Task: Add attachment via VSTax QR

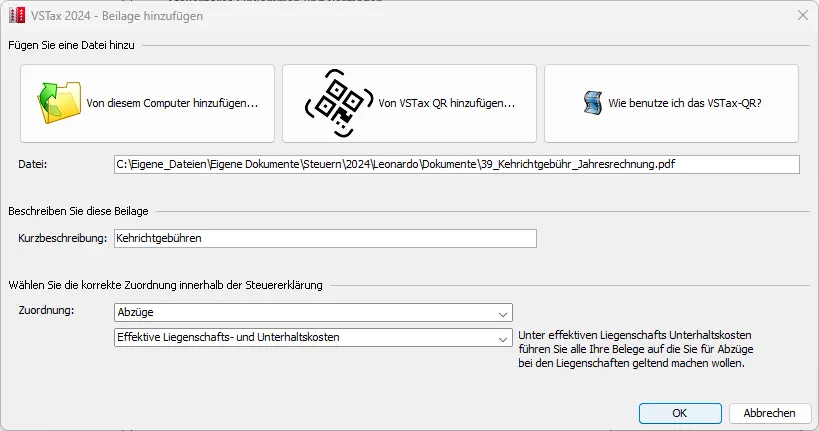Action: 410,103
